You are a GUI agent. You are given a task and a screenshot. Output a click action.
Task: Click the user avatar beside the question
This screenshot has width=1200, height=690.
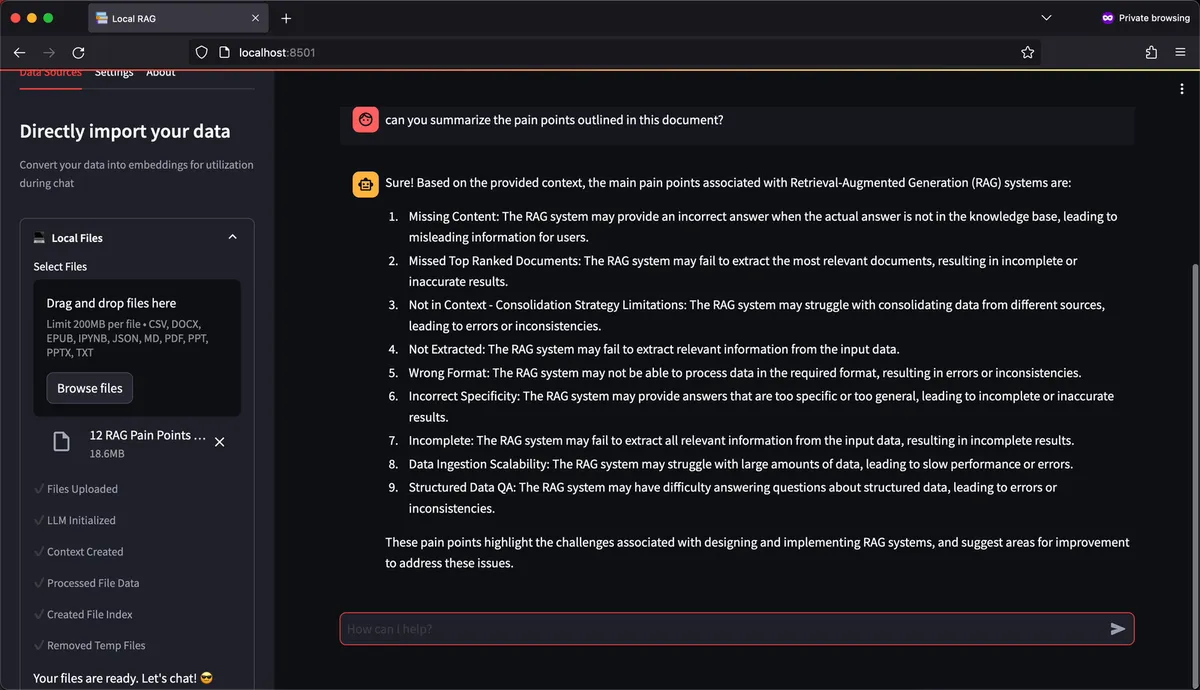click(x=366, y=120)
